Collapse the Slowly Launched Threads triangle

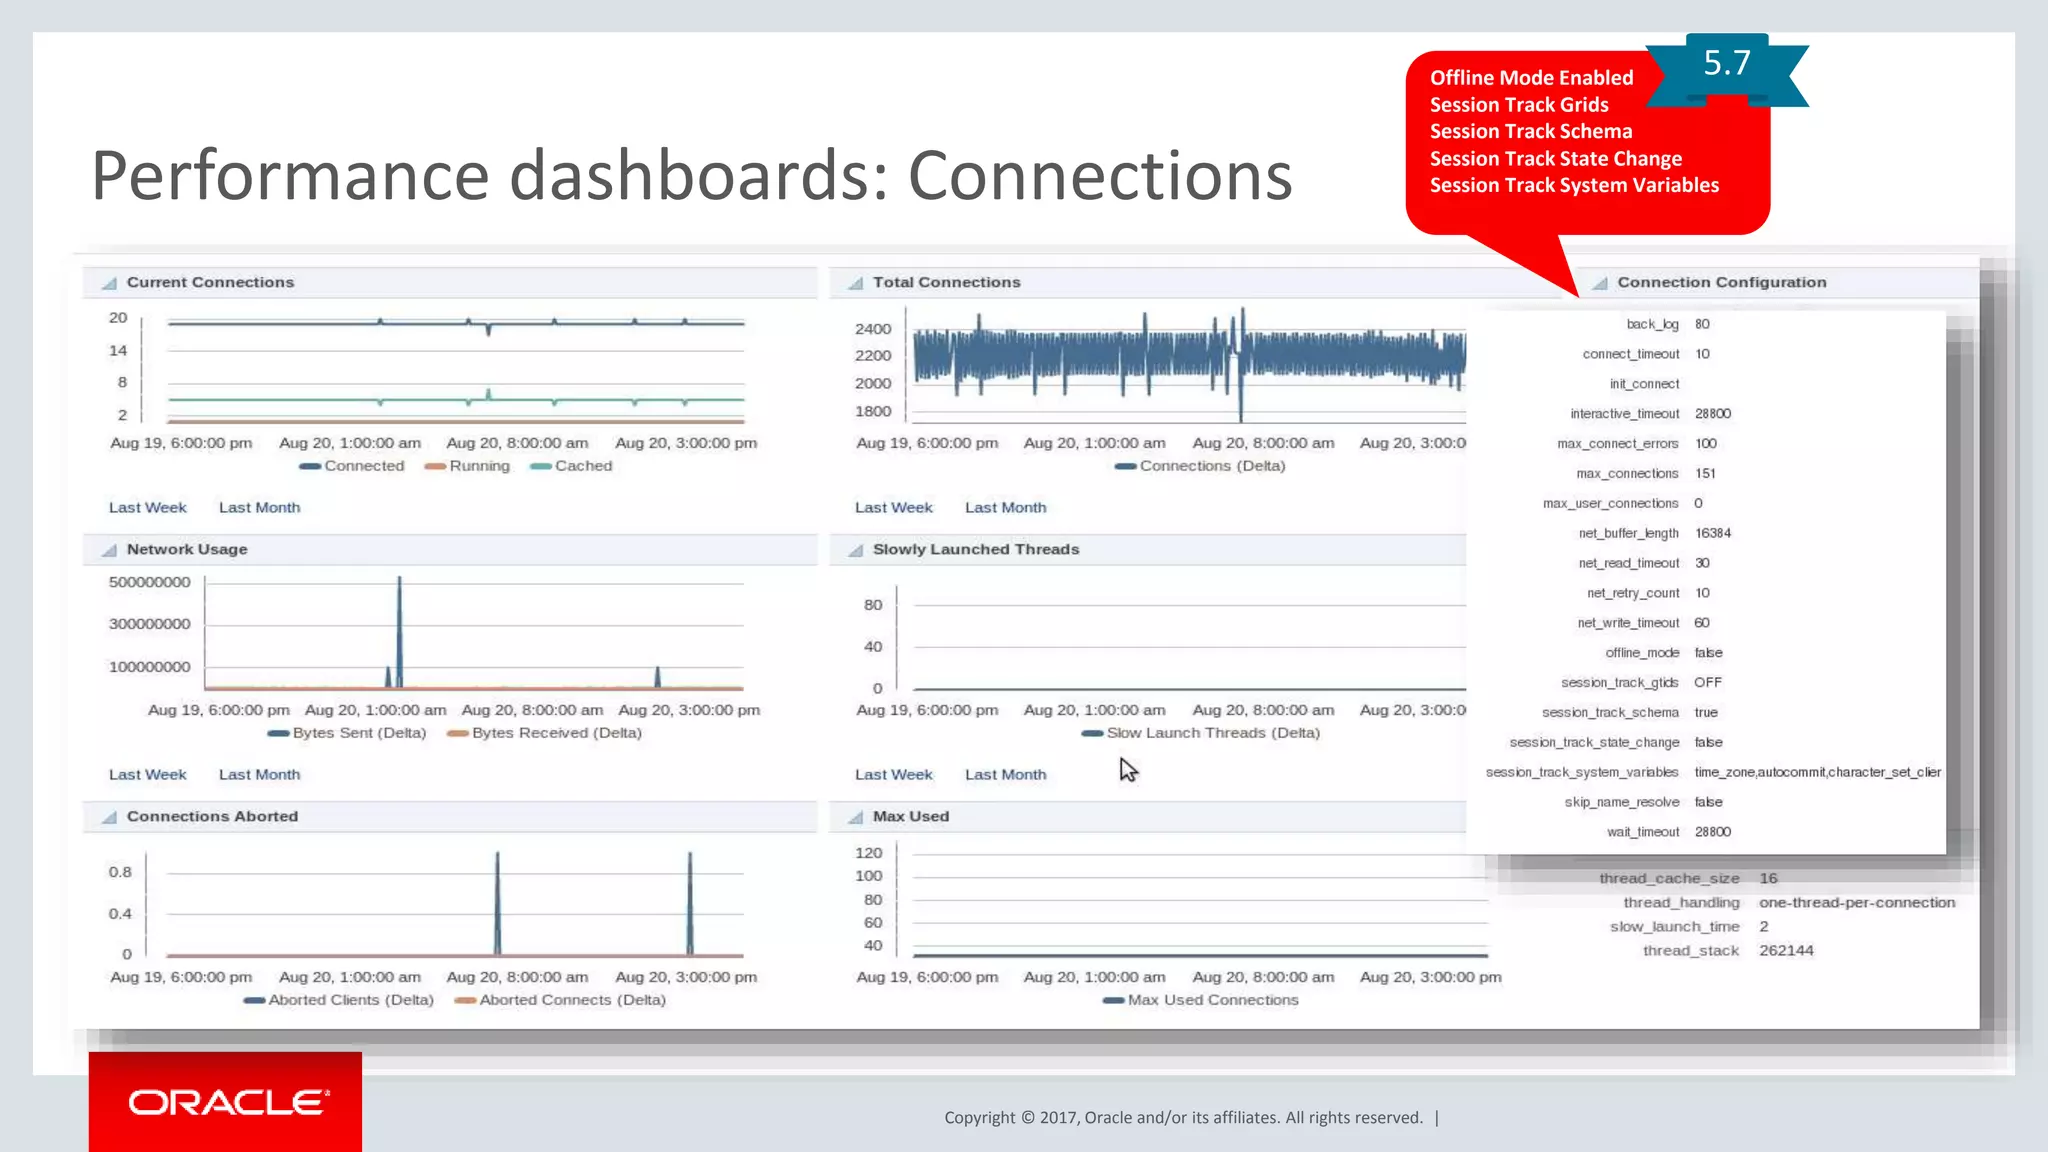[855, 550]
